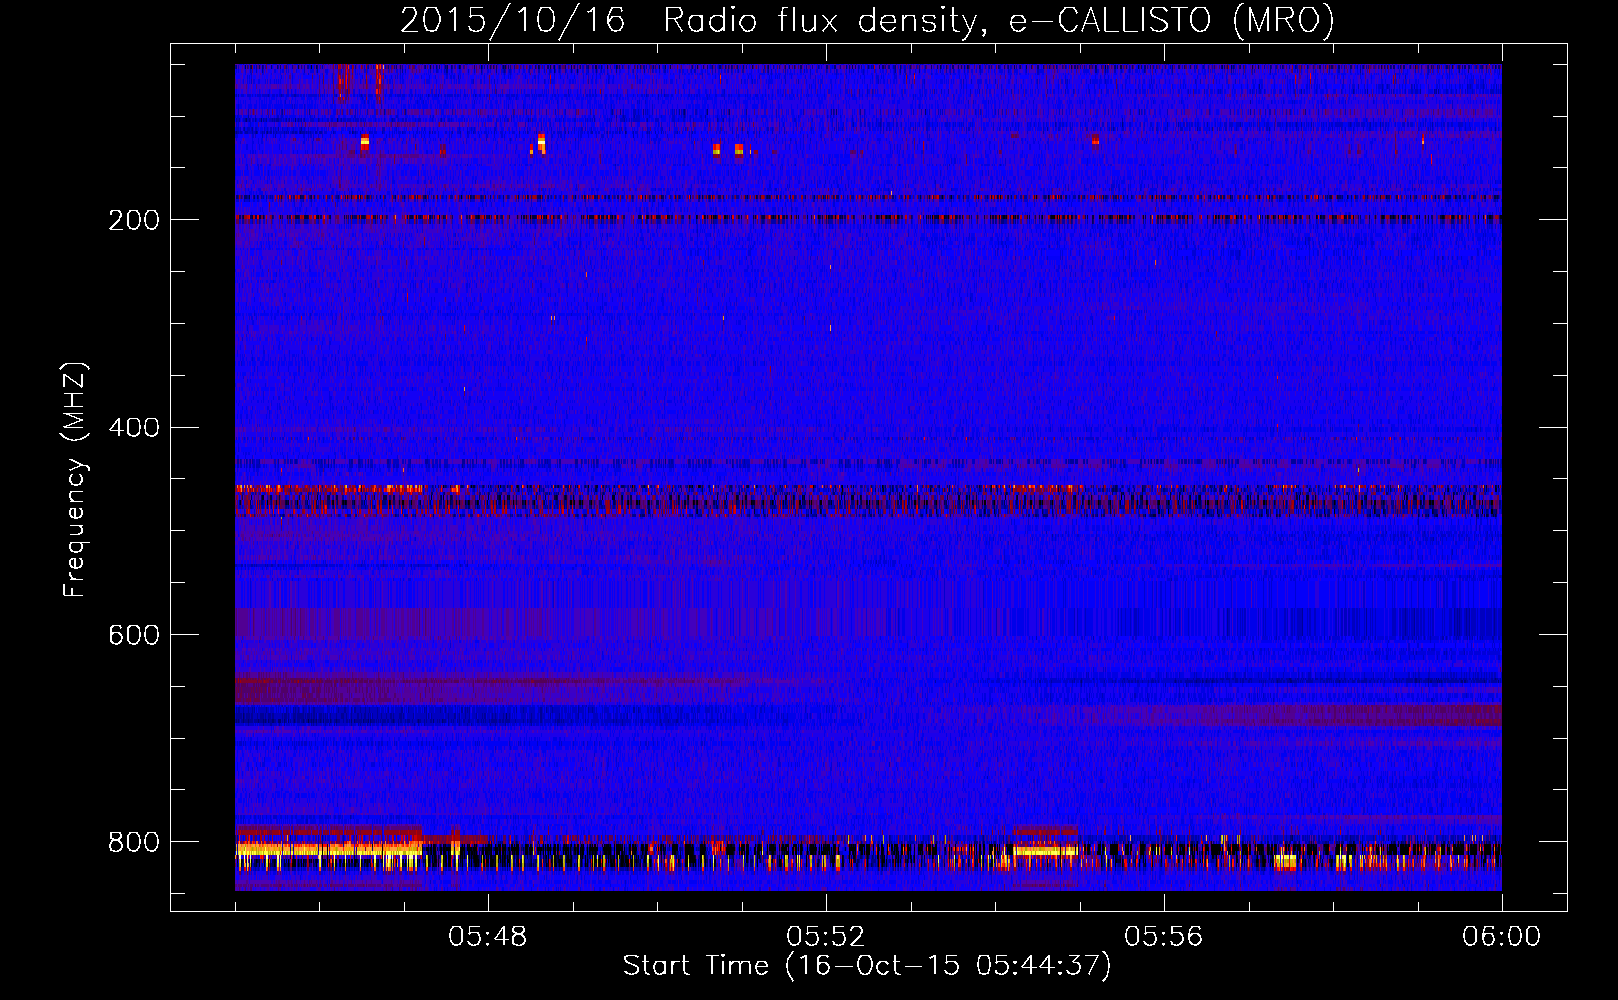Click the '200' frequency tick label
The image size is (1618, 1000).
tap(133, 220)
